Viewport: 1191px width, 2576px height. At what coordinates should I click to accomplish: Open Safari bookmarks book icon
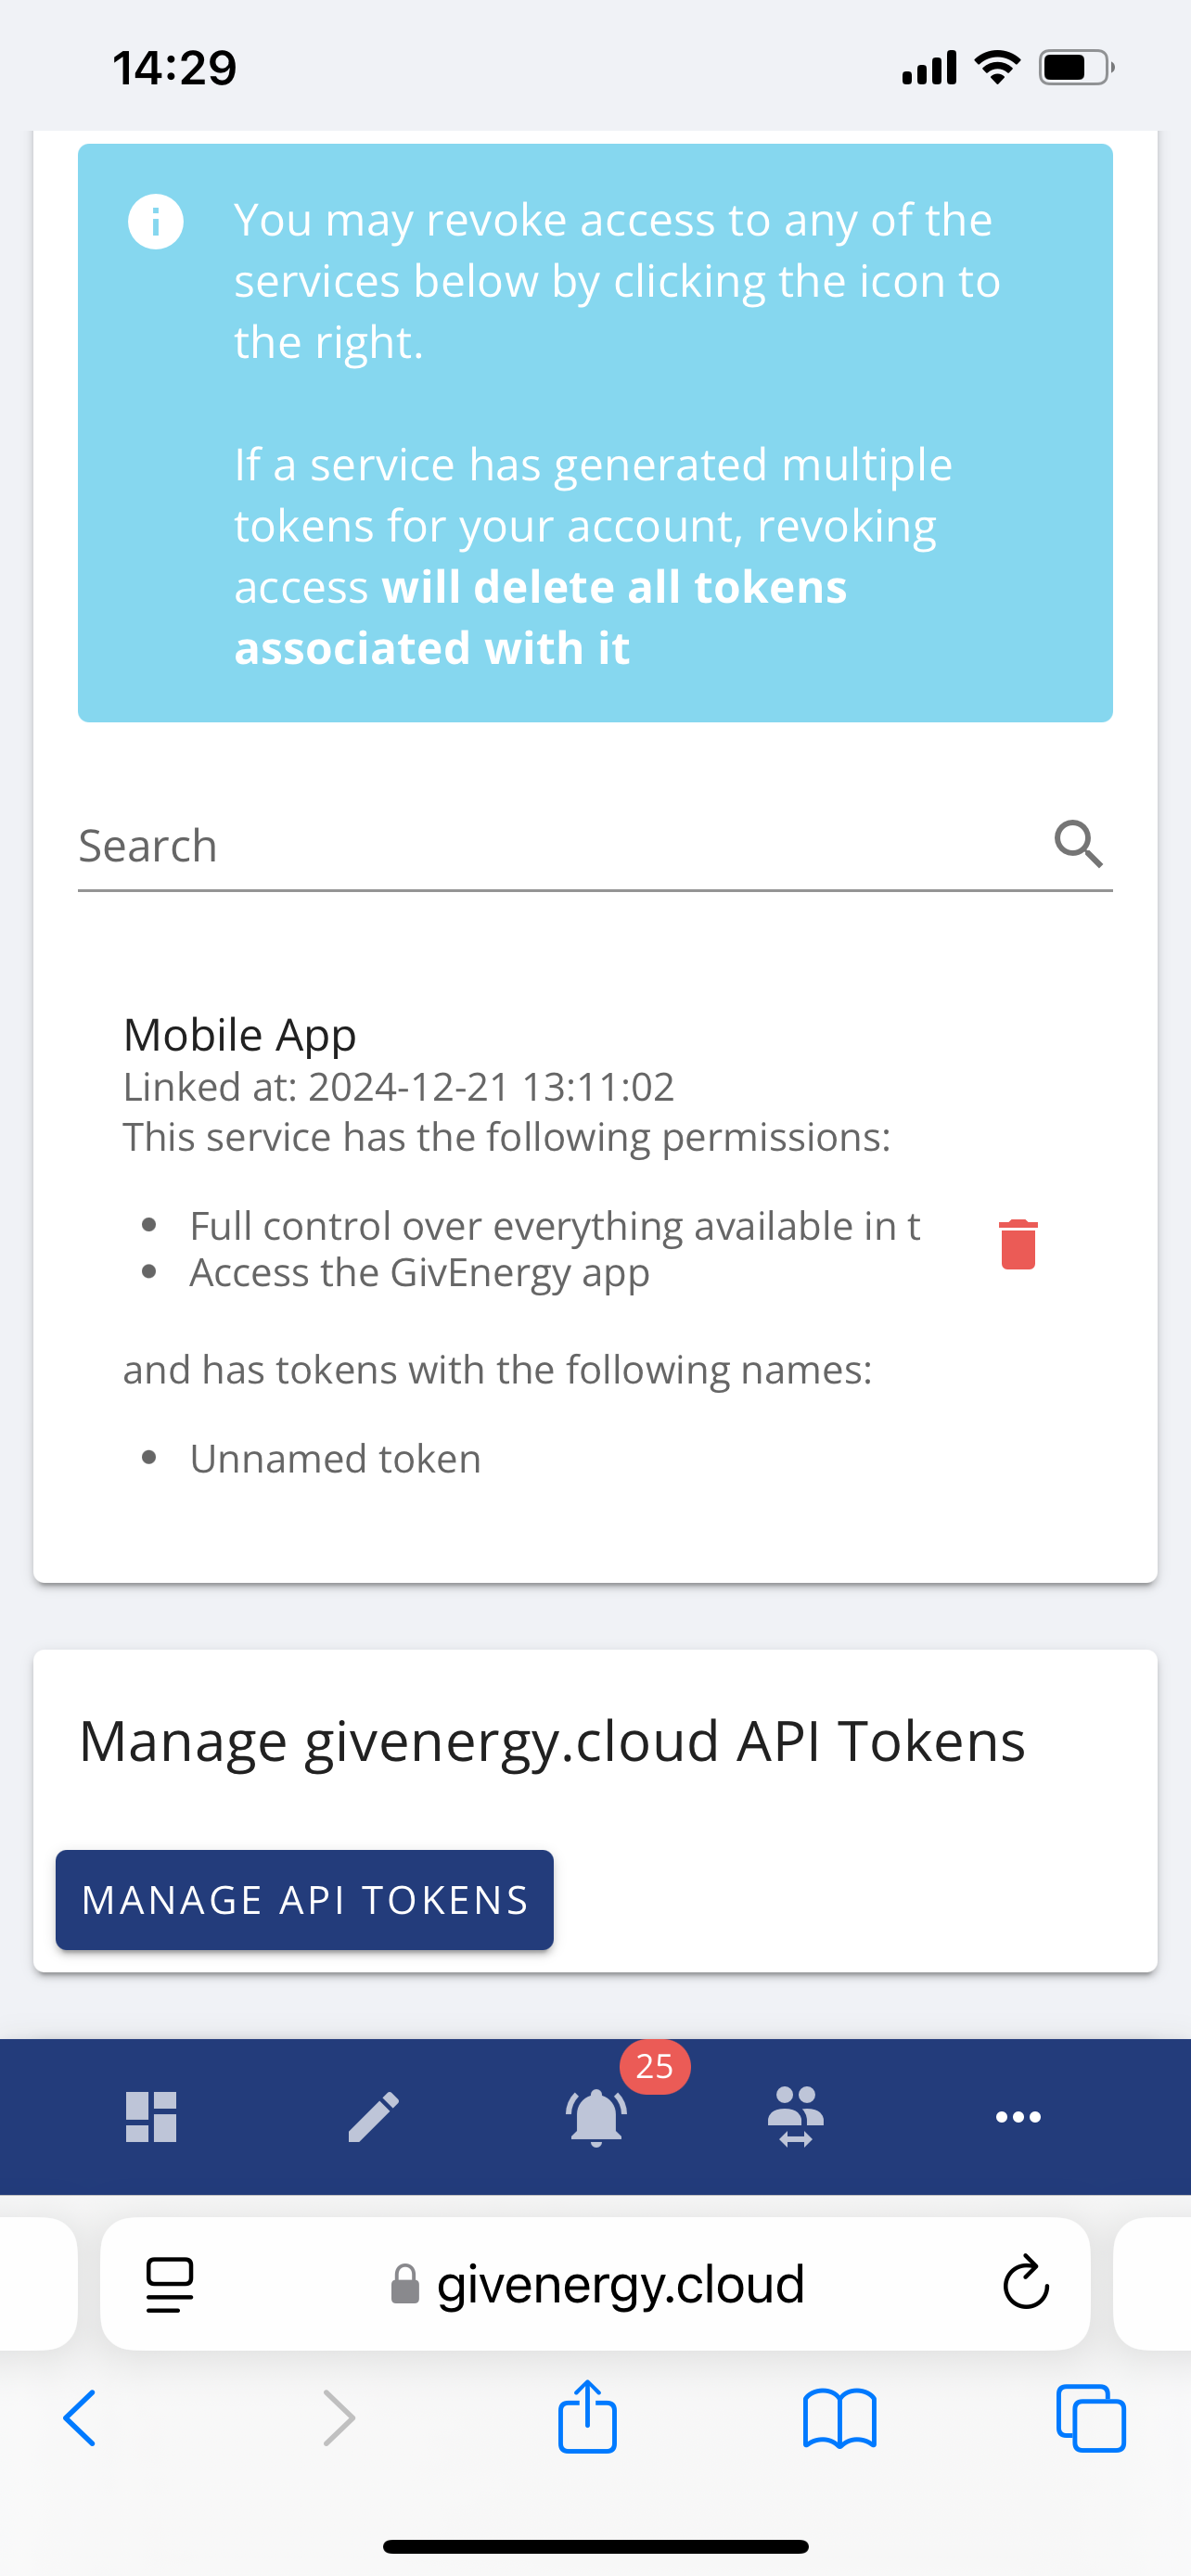click(x=839, y=2419)
